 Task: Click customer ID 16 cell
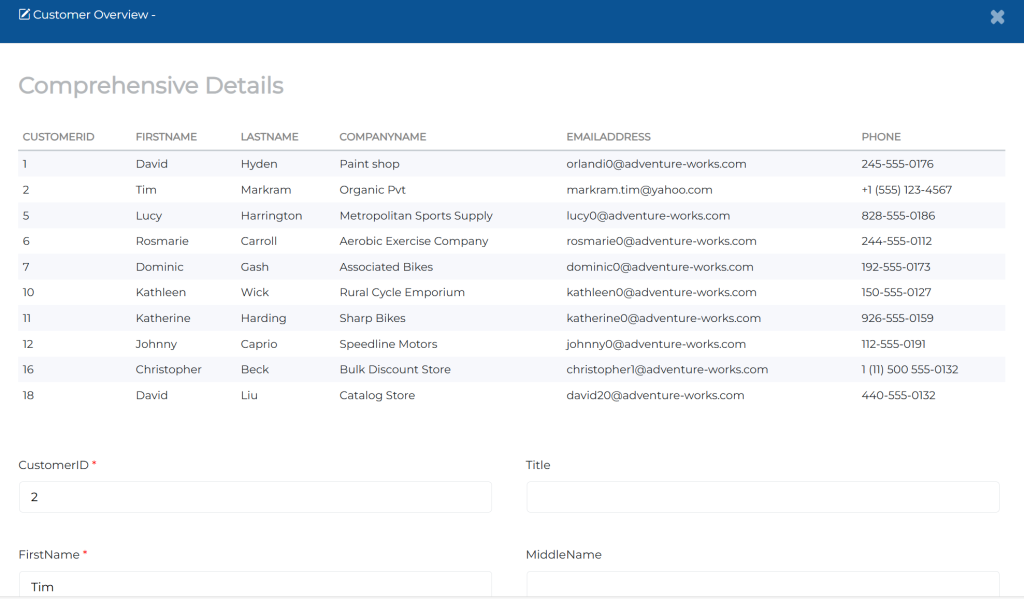pos(28,369)
